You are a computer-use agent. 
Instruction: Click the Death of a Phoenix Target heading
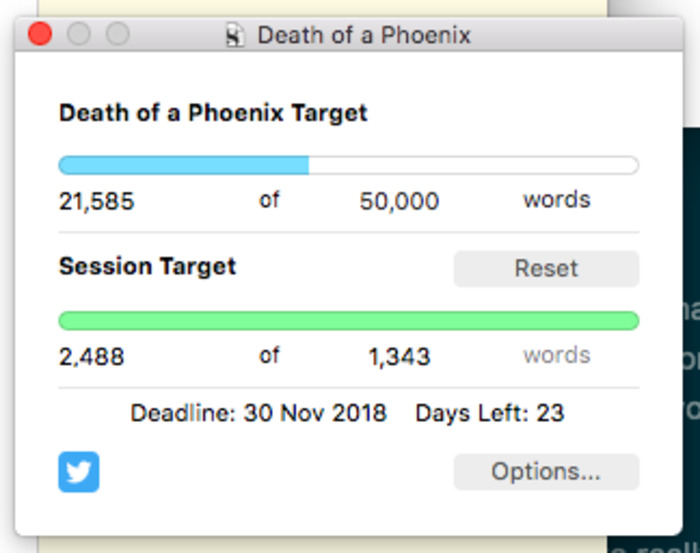(x=213, y=113)
